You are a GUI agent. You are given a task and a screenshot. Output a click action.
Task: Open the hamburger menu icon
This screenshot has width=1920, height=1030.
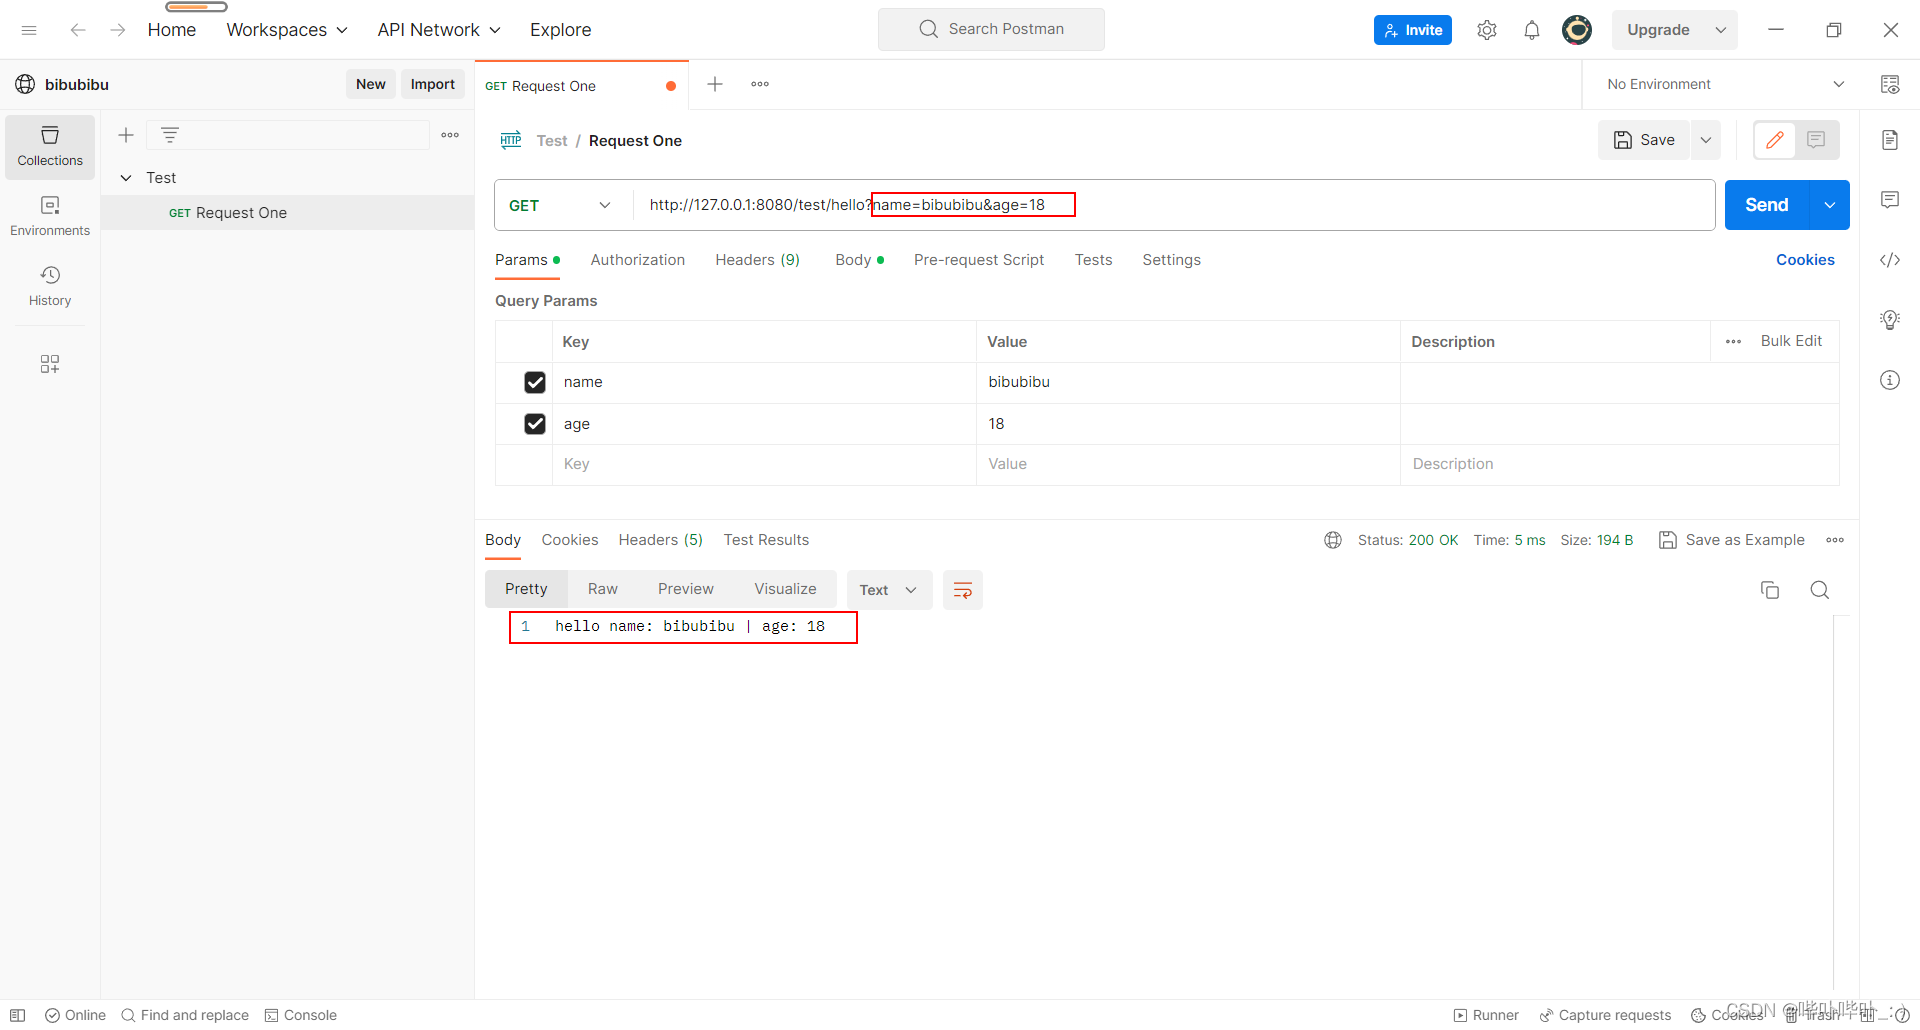(29, 30)
